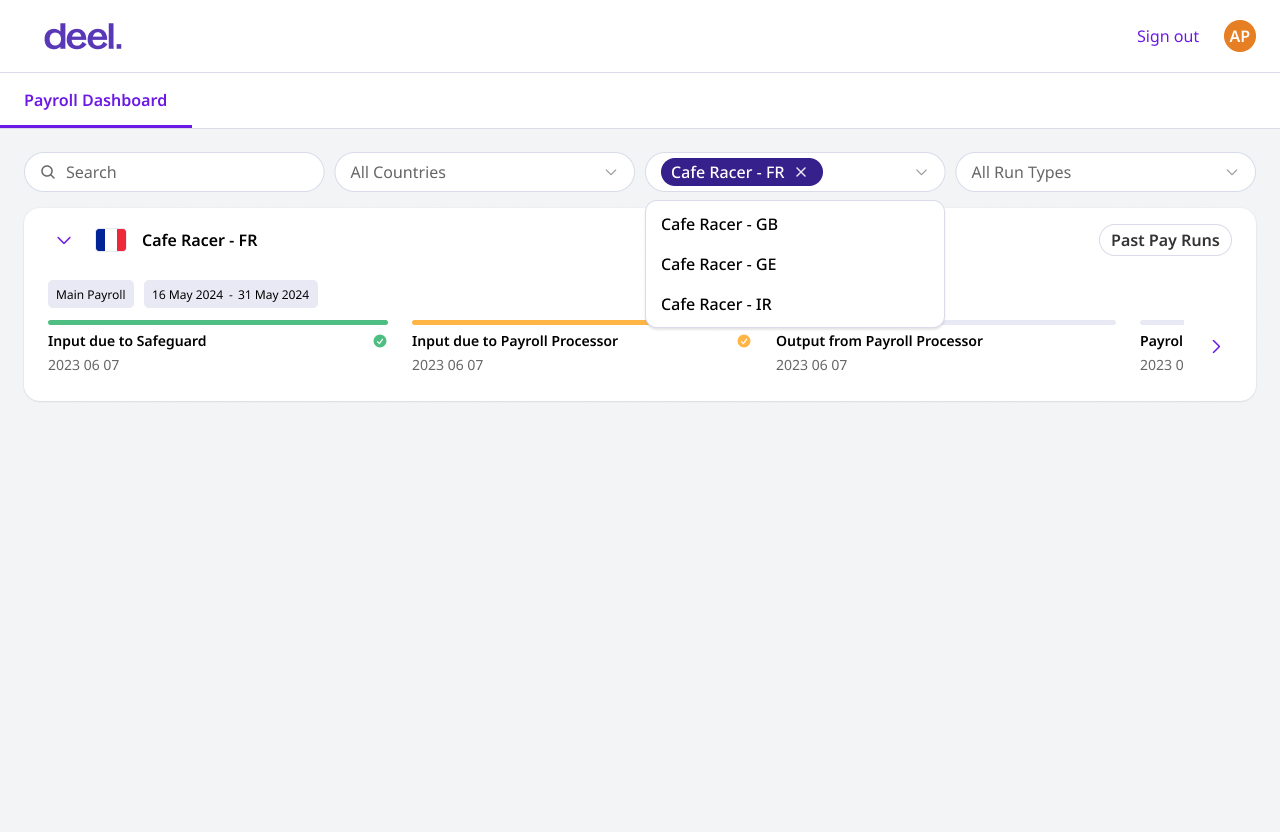
Task: Click the green Input due to Safeguard progress bar
Action: [x=218, y=322]
